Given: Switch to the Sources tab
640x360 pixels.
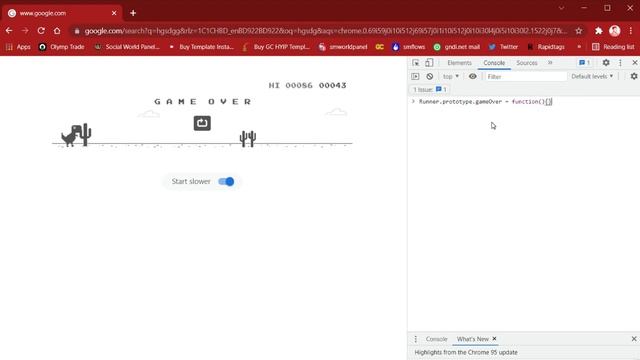Looking at the screenshot, I should pyautogui.click(x=527, y=63).
